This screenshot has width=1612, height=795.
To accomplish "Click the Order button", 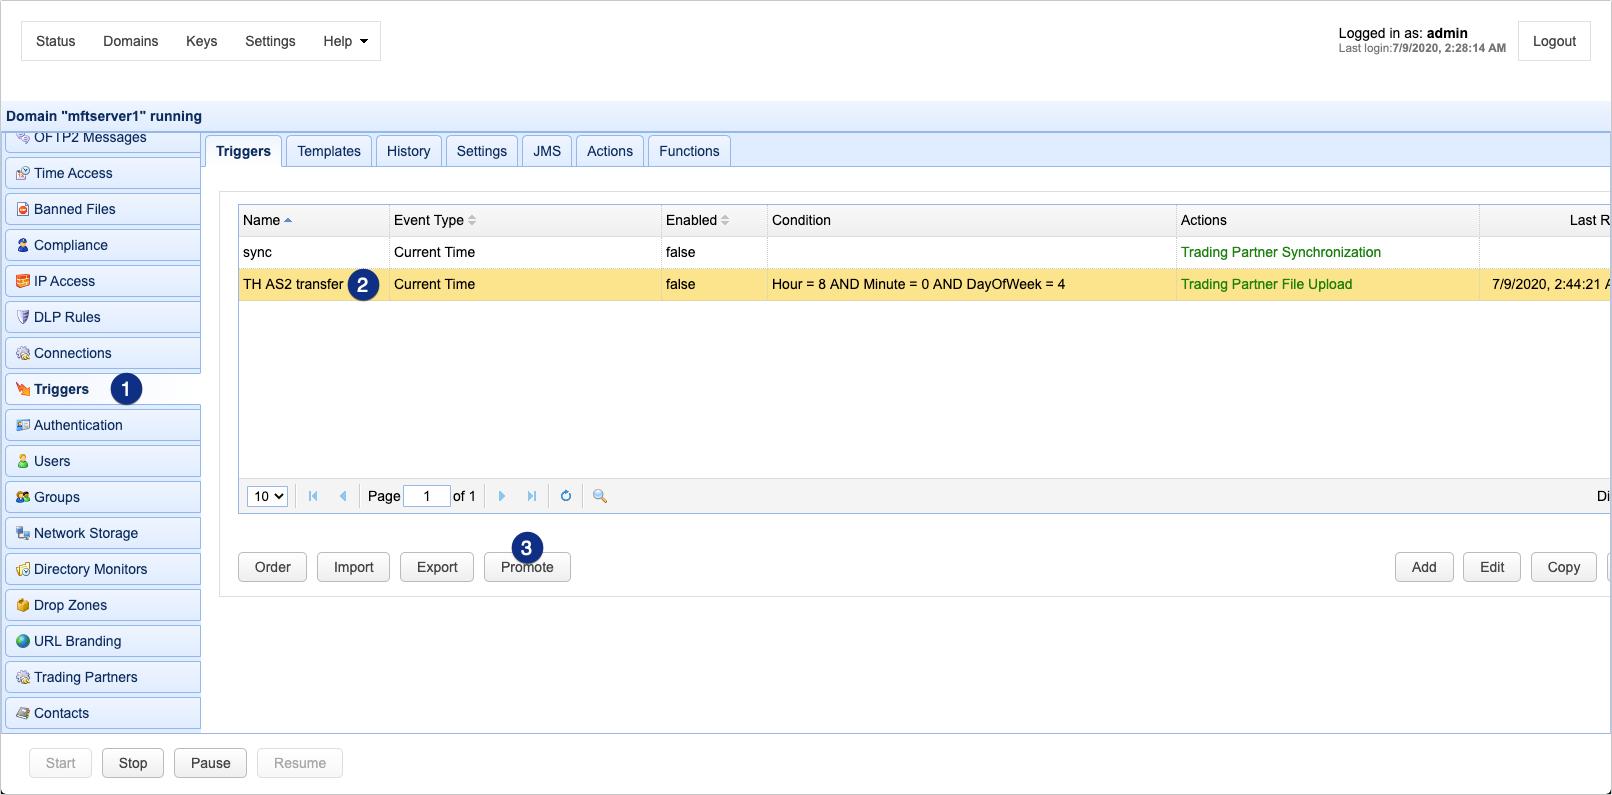I will pyautogui.click(x=273, y=567).
